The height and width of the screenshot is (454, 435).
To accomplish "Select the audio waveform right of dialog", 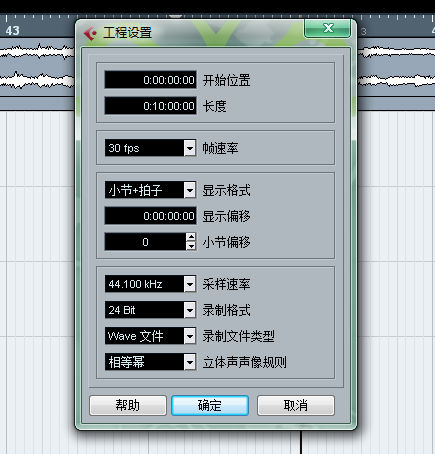I will [x=396, y=67].
